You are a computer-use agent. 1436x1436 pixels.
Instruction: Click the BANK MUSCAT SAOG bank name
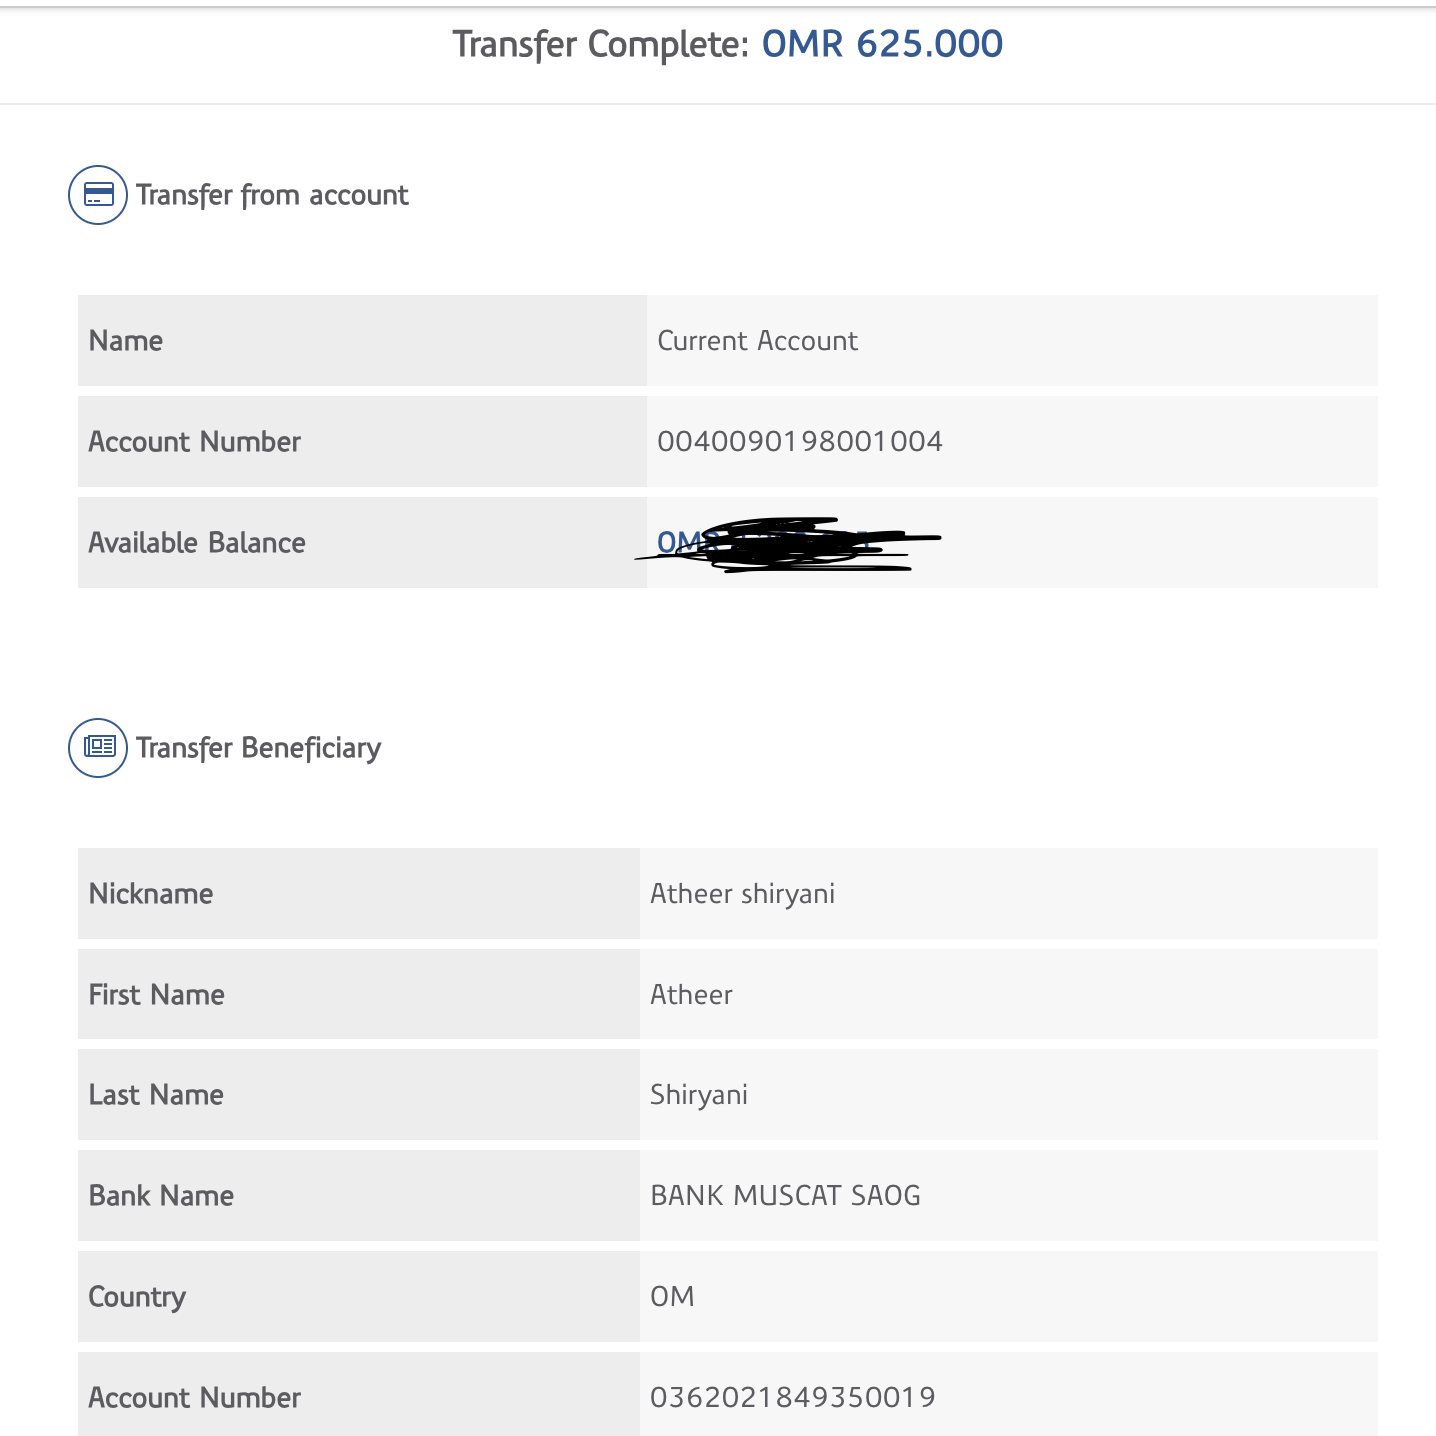coord(785,1196)
